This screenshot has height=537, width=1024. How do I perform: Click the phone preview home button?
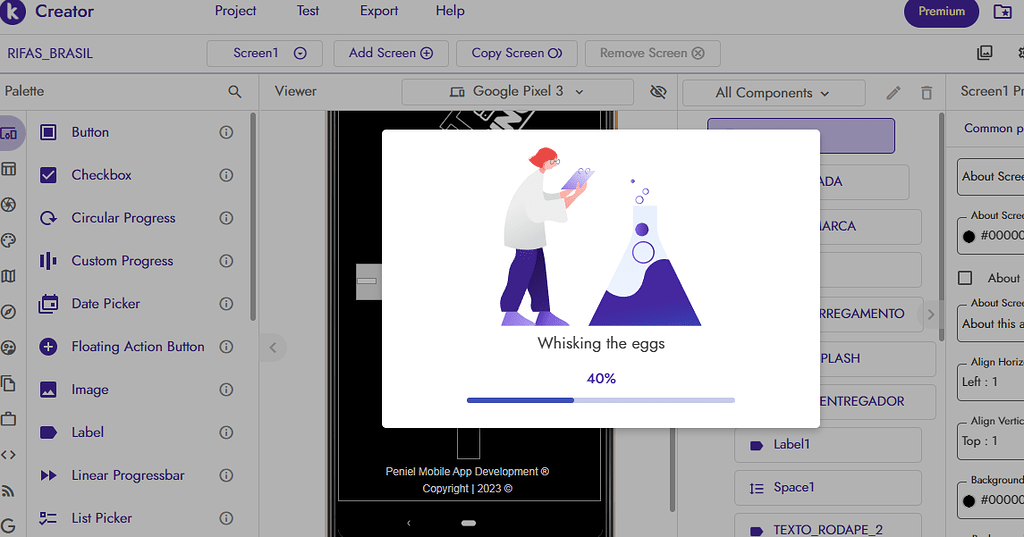tap(468, 523)
